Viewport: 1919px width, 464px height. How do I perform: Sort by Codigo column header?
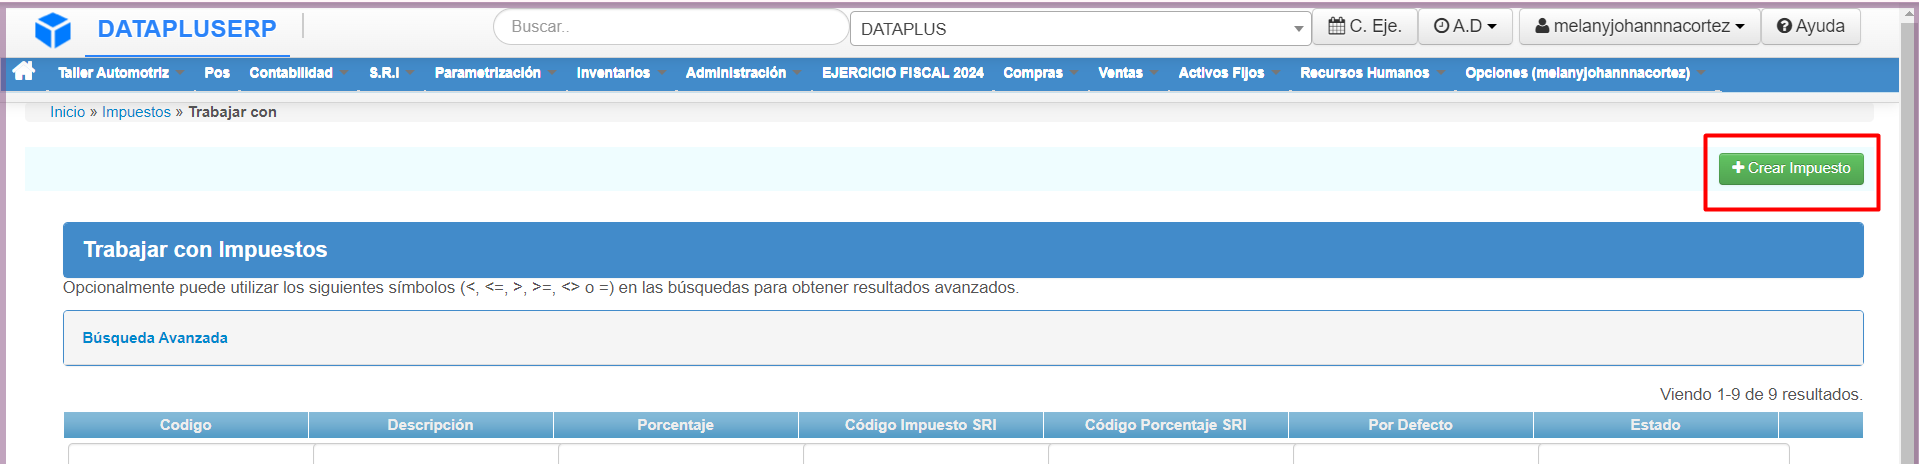tap(186, 425)
